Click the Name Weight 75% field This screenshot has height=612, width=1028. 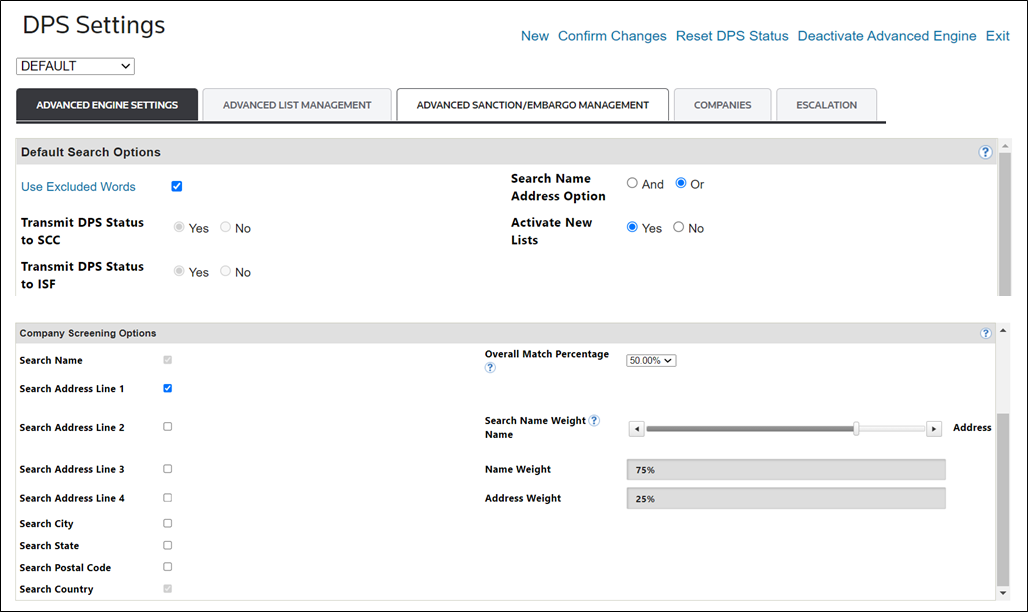pos(785,469)
